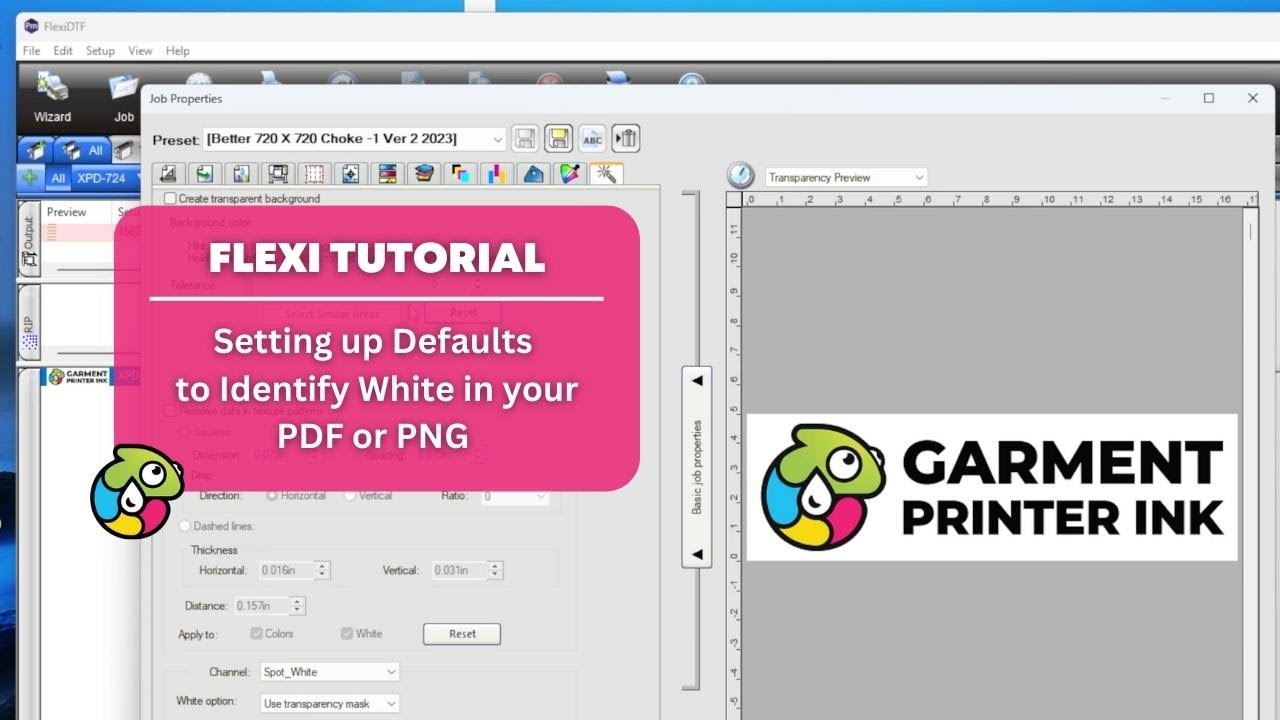1280x720 pixels.
Task: Click the green plus add setup button
Action: click(x=30, y=178)
